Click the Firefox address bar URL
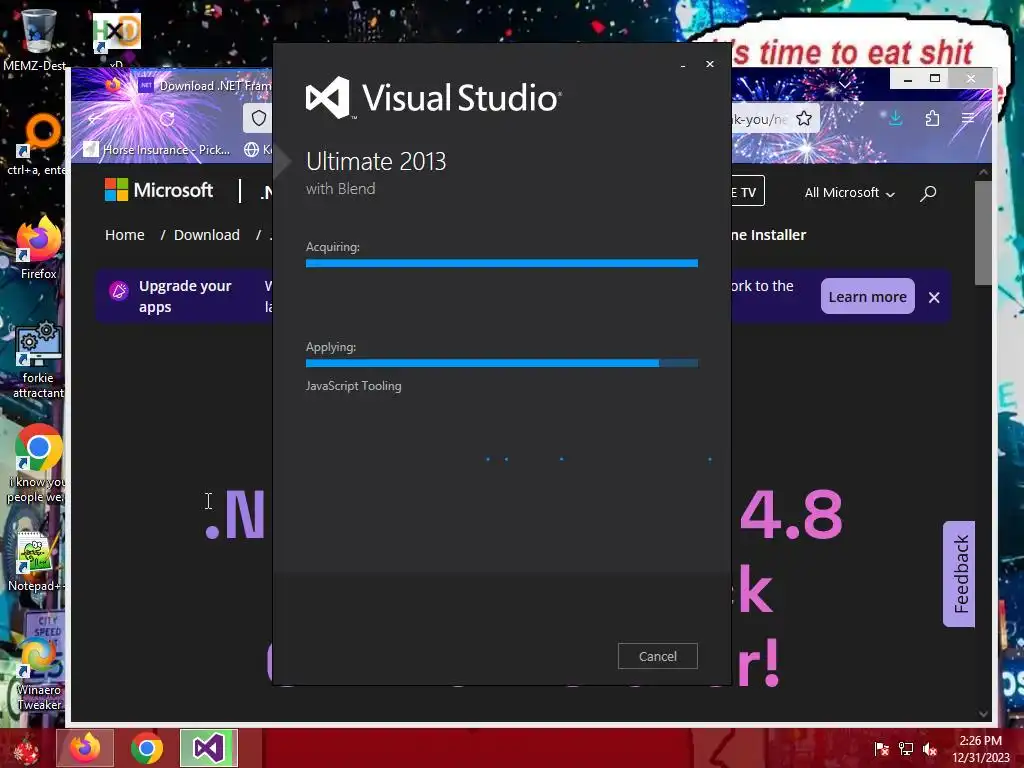 (x=760, y=120)
